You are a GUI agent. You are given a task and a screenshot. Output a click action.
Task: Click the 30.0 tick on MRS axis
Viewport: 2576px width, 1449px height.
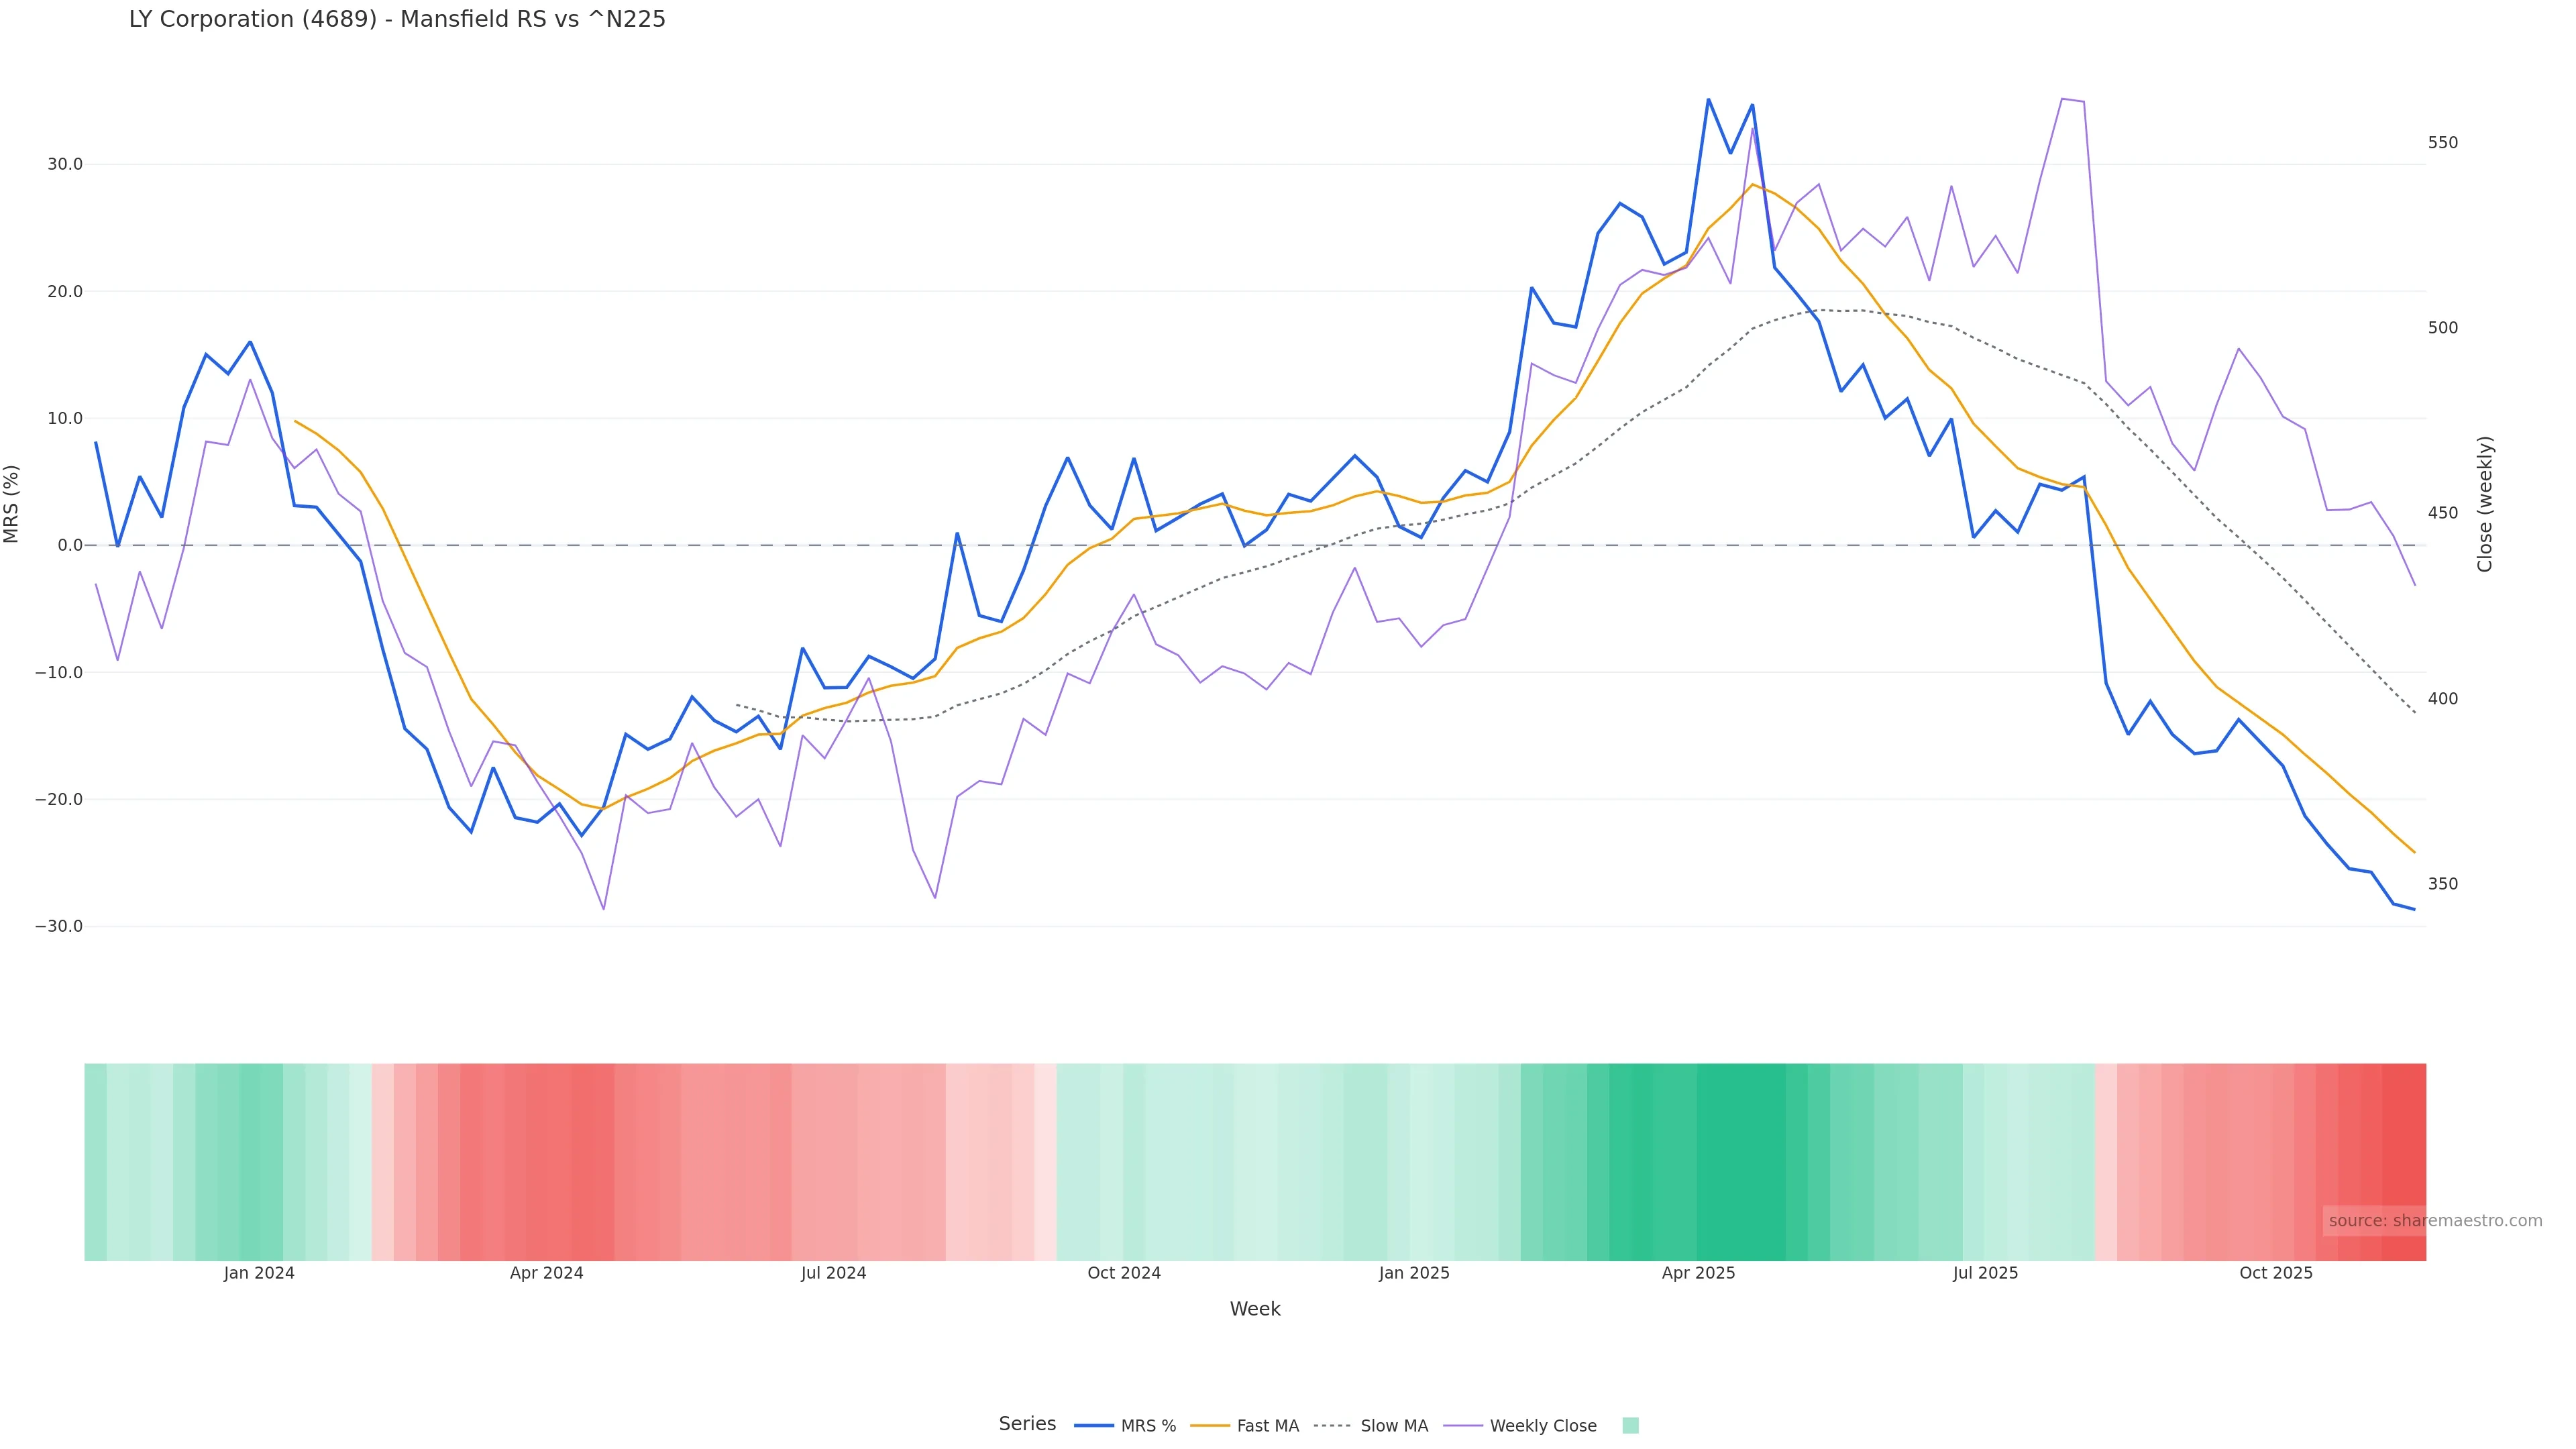tap(65, 164)
